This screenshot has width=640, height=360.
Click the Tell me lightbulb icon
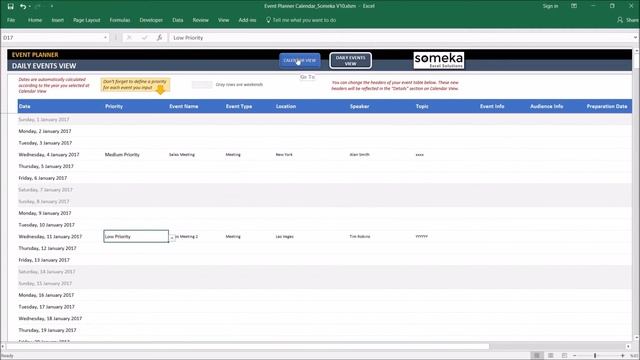(x=268, y=20)
